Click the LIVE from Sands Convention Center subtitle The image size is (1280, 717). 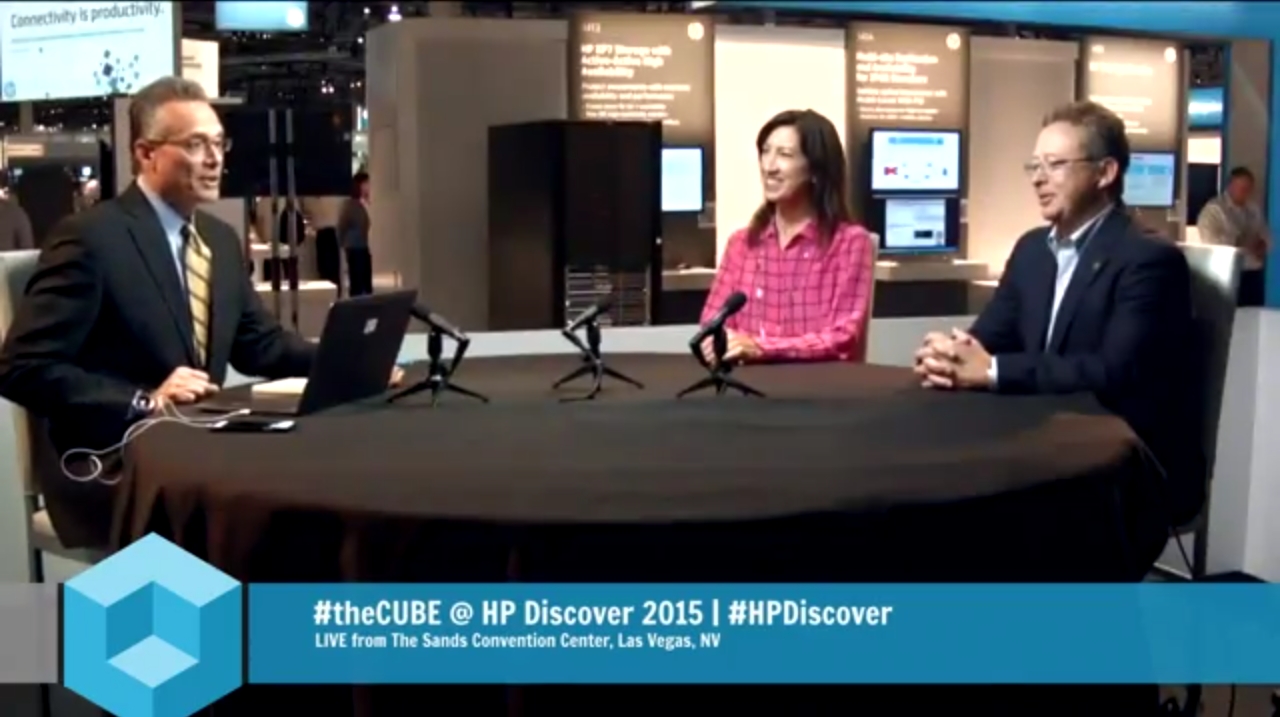[516, 641]
